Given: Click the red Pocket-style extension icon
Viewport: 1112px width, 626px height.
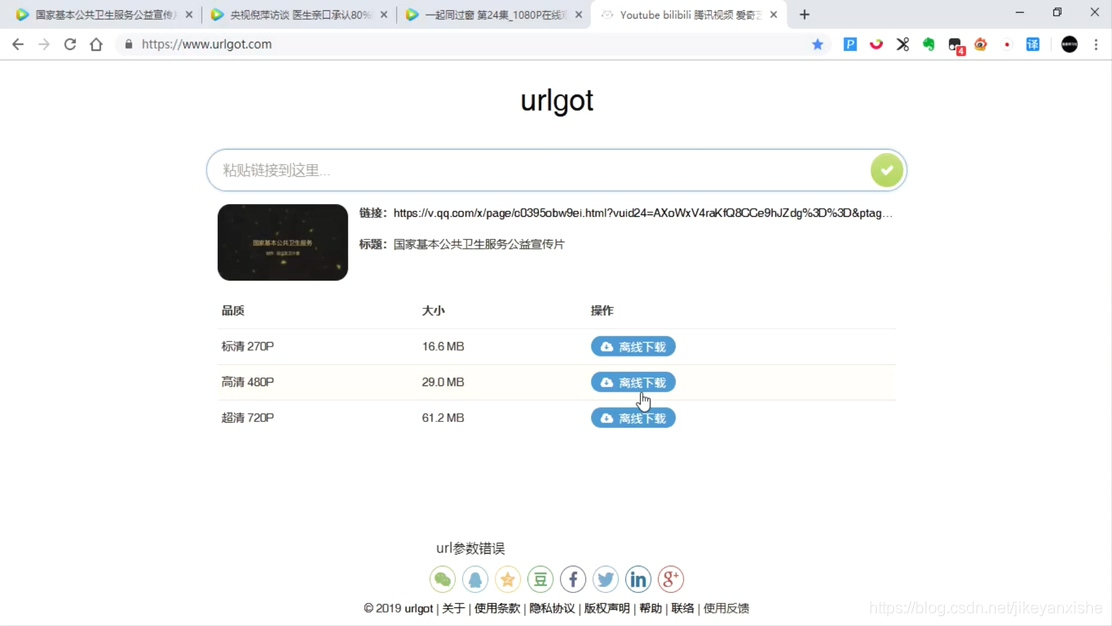Looking at the screenshot, I should 876,44.
